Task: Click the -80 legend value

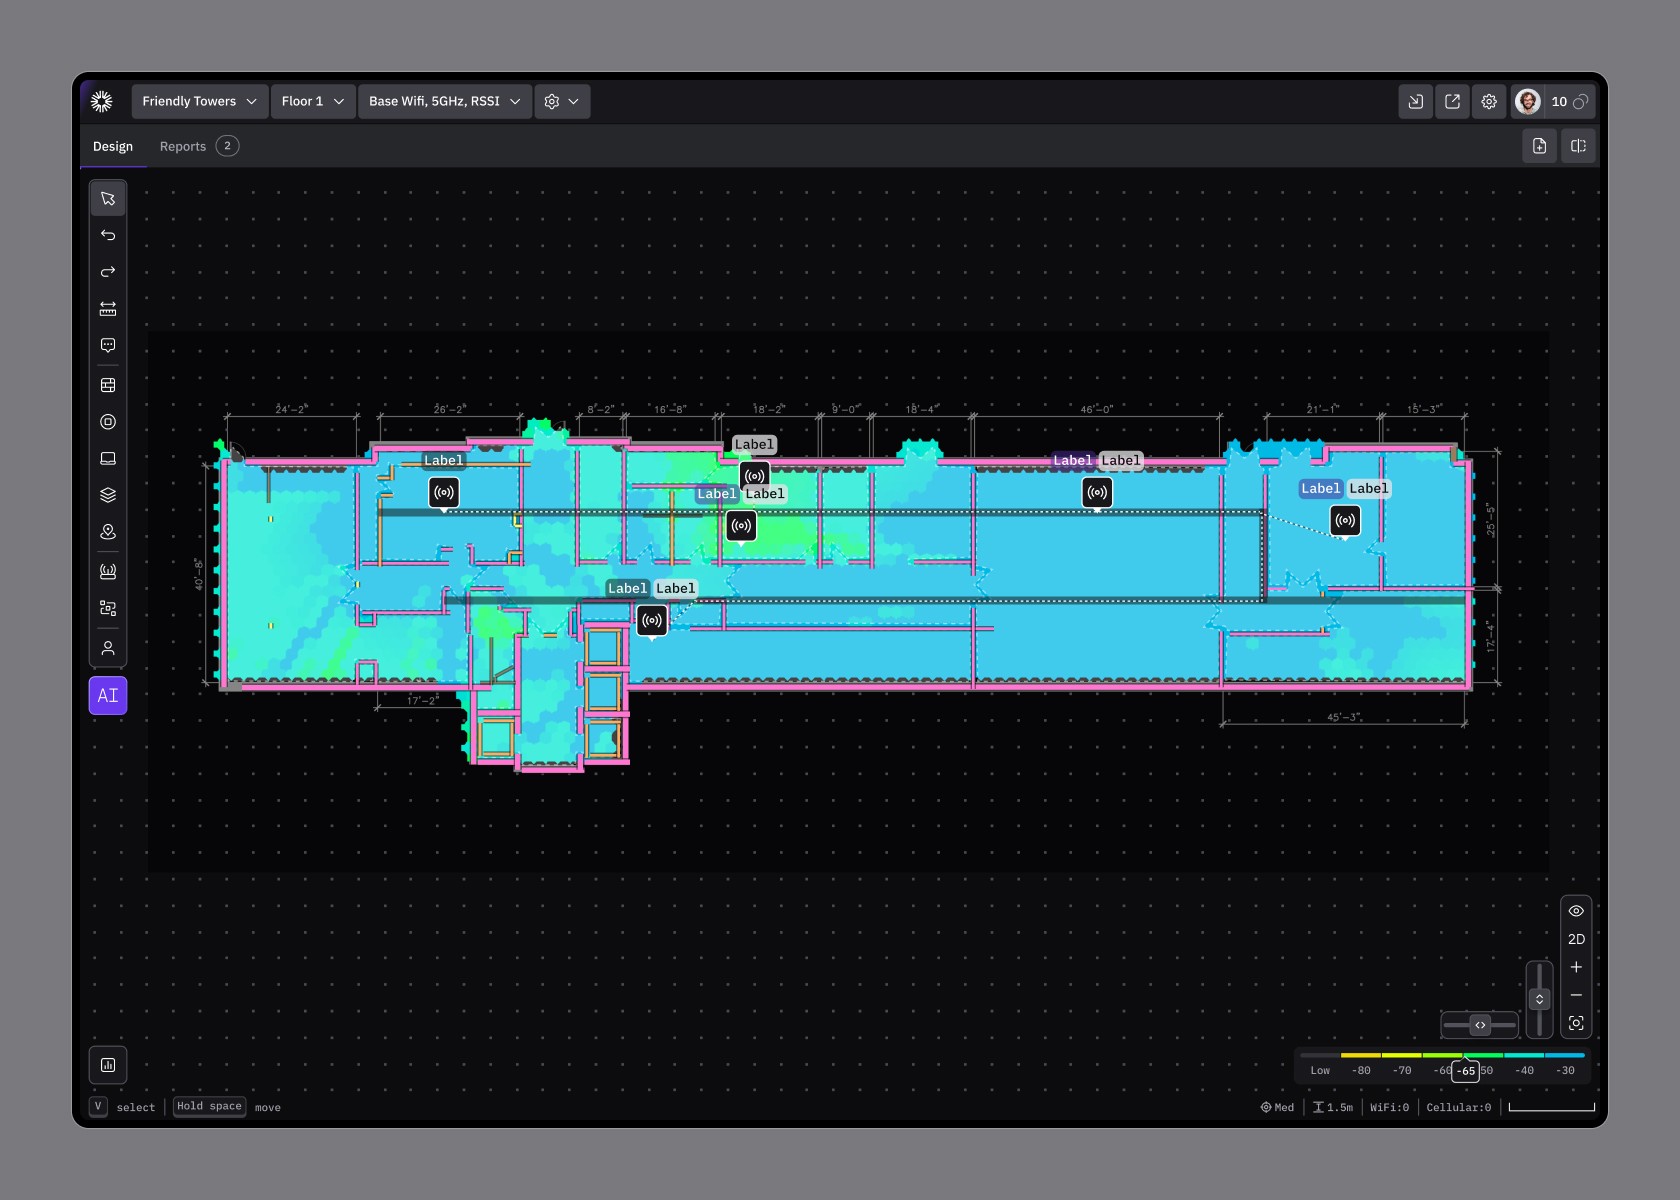Action: (x=1361, y=1070)
